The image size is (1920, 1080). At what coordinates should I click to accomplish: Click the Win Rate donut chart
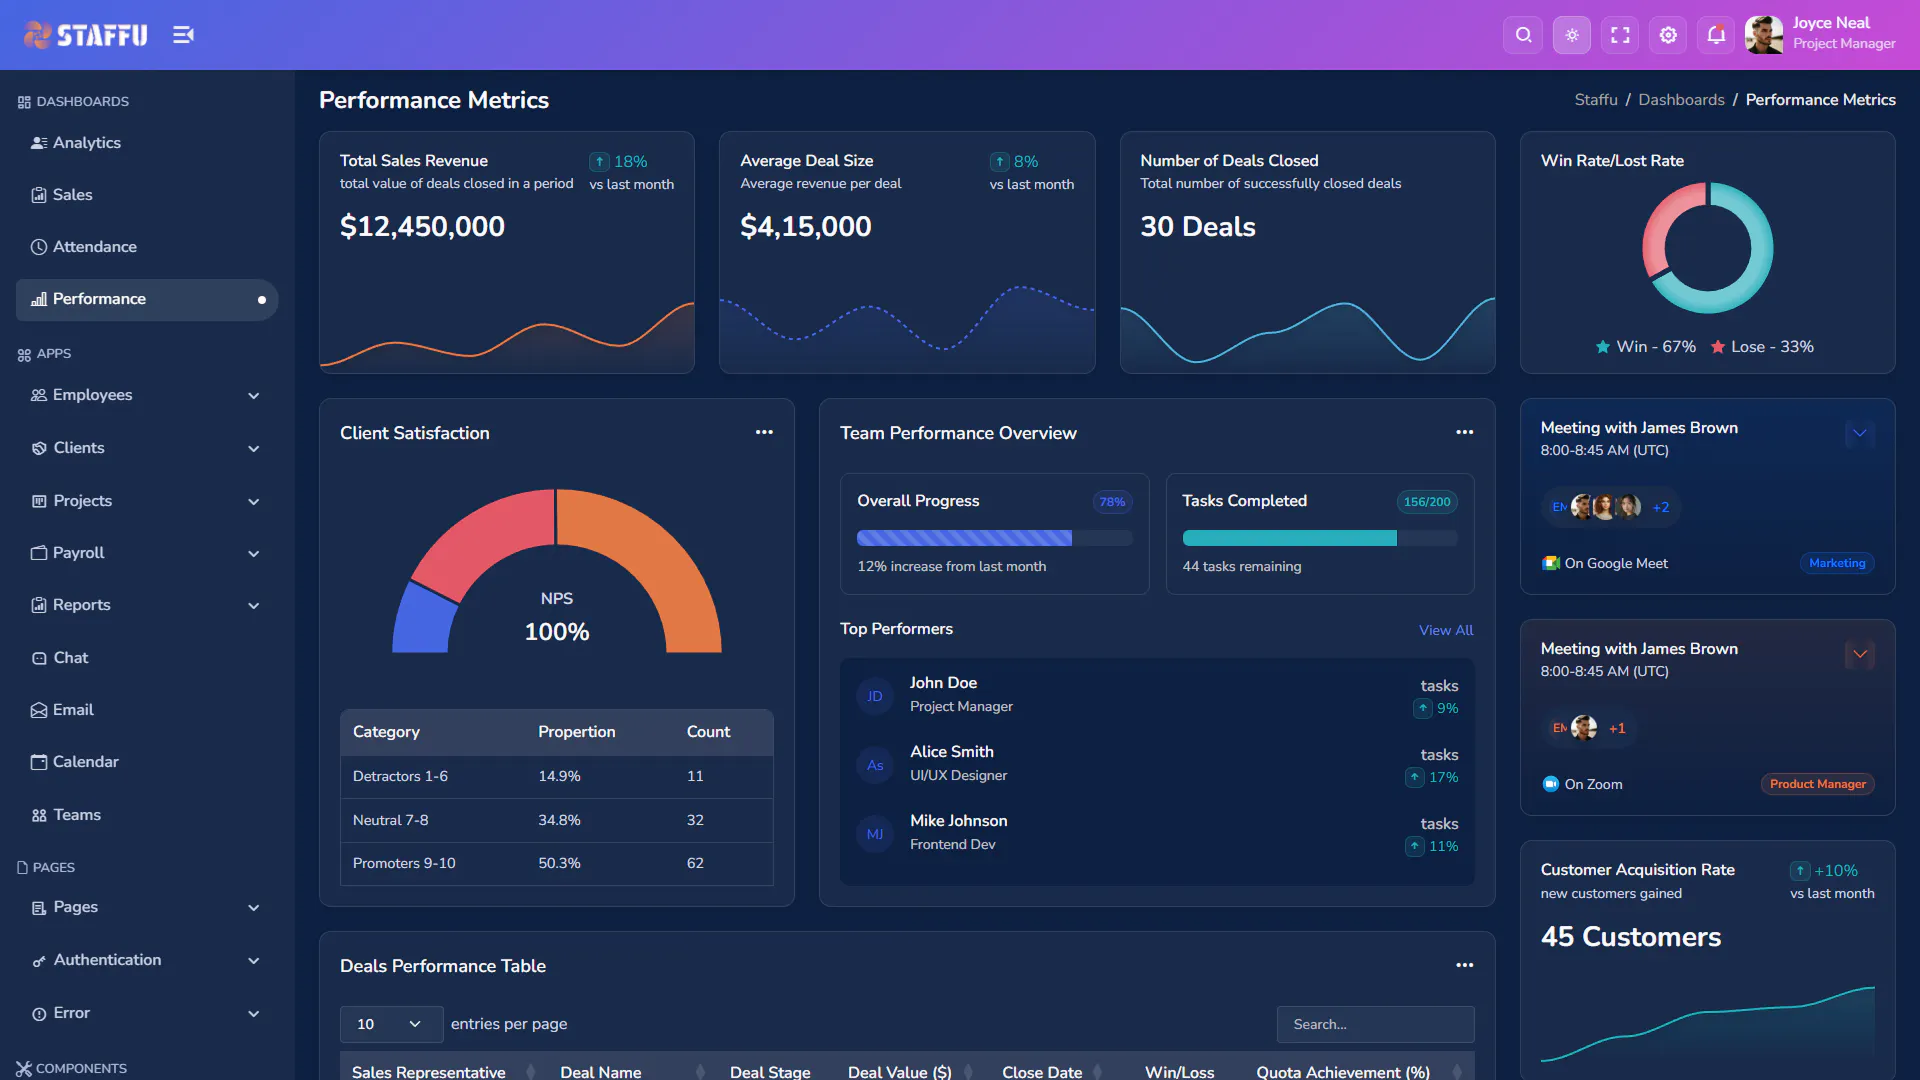1707,247
